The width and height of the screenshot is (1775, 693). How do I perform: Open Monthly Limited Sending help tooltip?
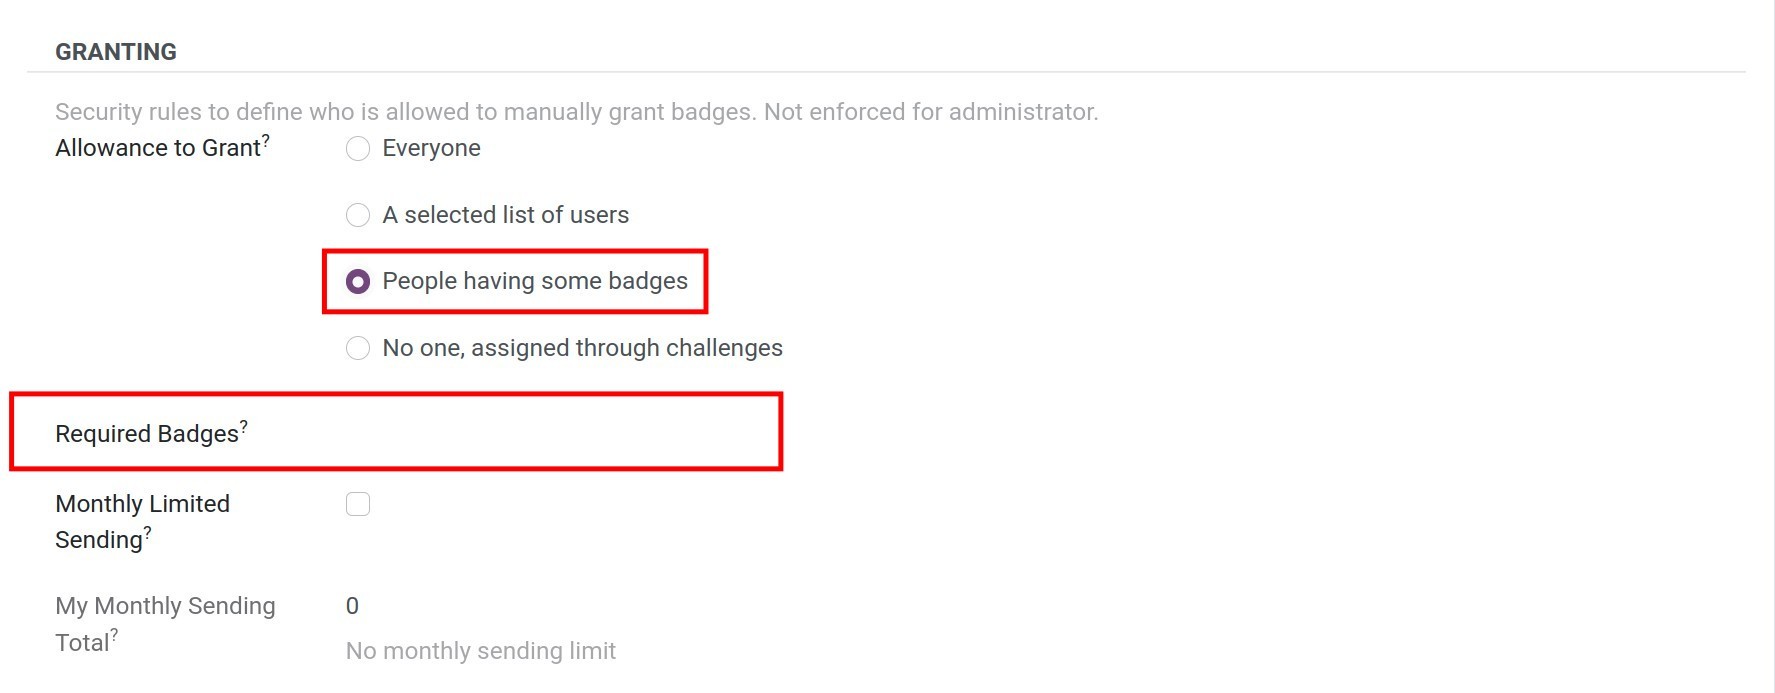pyautogui.click(x=147, y=531)
